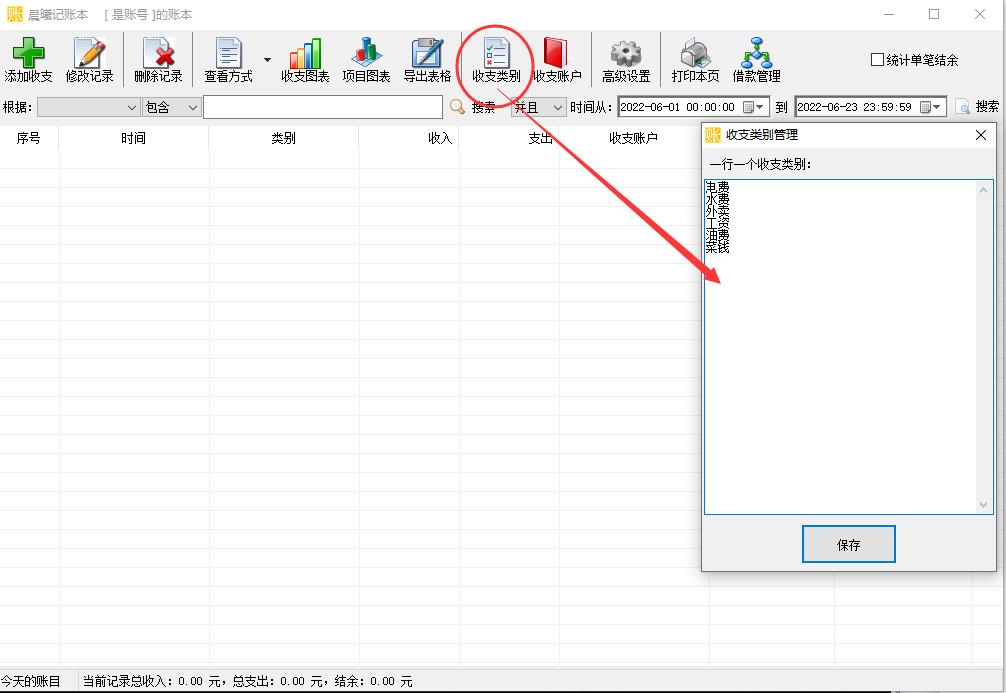Toggle 统计单笔结余 checkbox

point(877,60)
